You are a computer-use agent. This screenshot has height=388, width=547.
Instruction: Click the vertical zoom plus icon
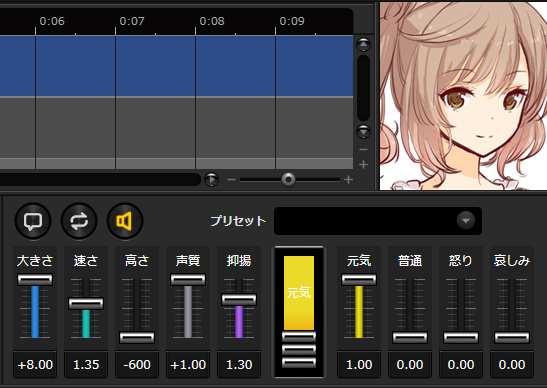coord(363,164)
